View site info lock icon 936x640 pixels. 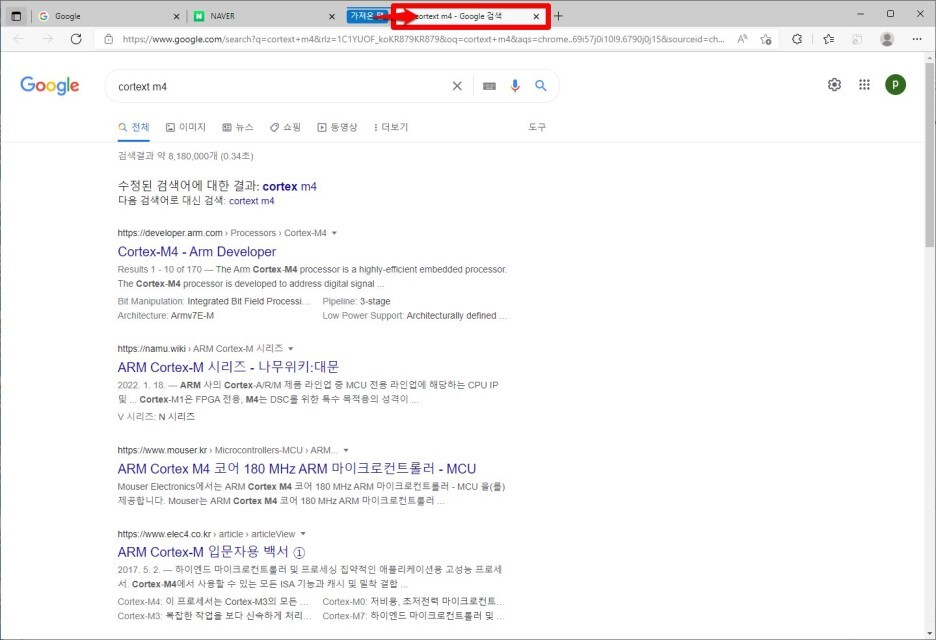[x=109, y=39]
